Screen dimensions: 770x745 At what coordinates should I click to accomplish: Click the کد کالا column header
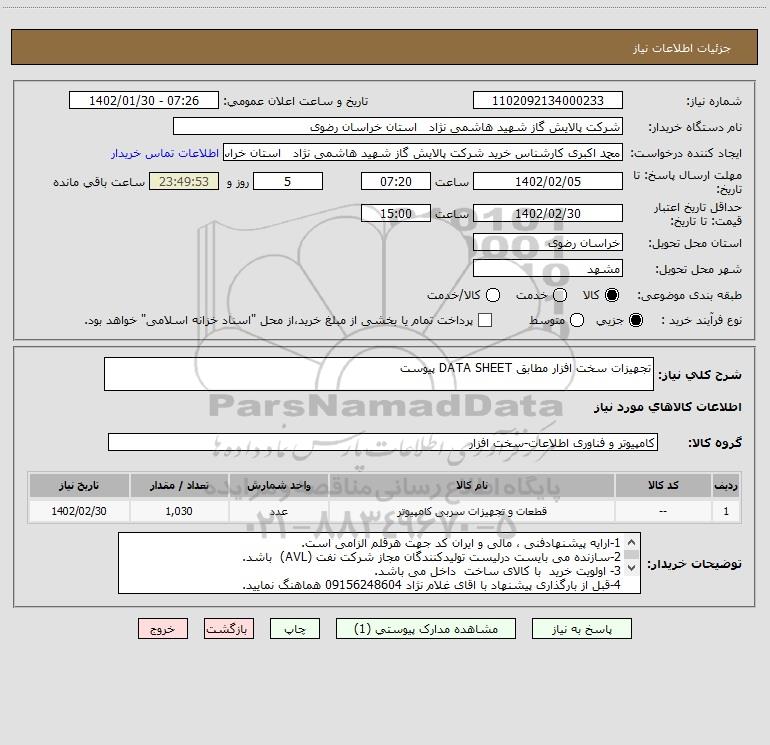(x=663, y=485)
